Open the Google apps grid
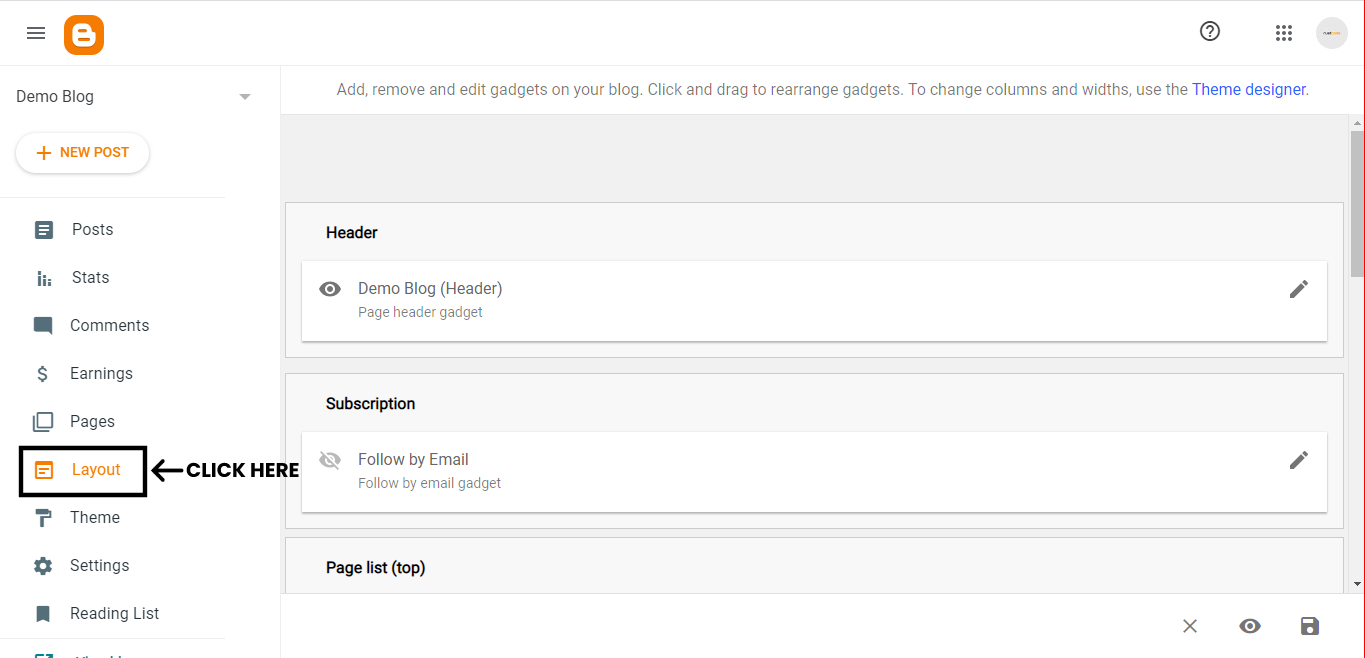1366x658 pixels. coord(1284,32)
